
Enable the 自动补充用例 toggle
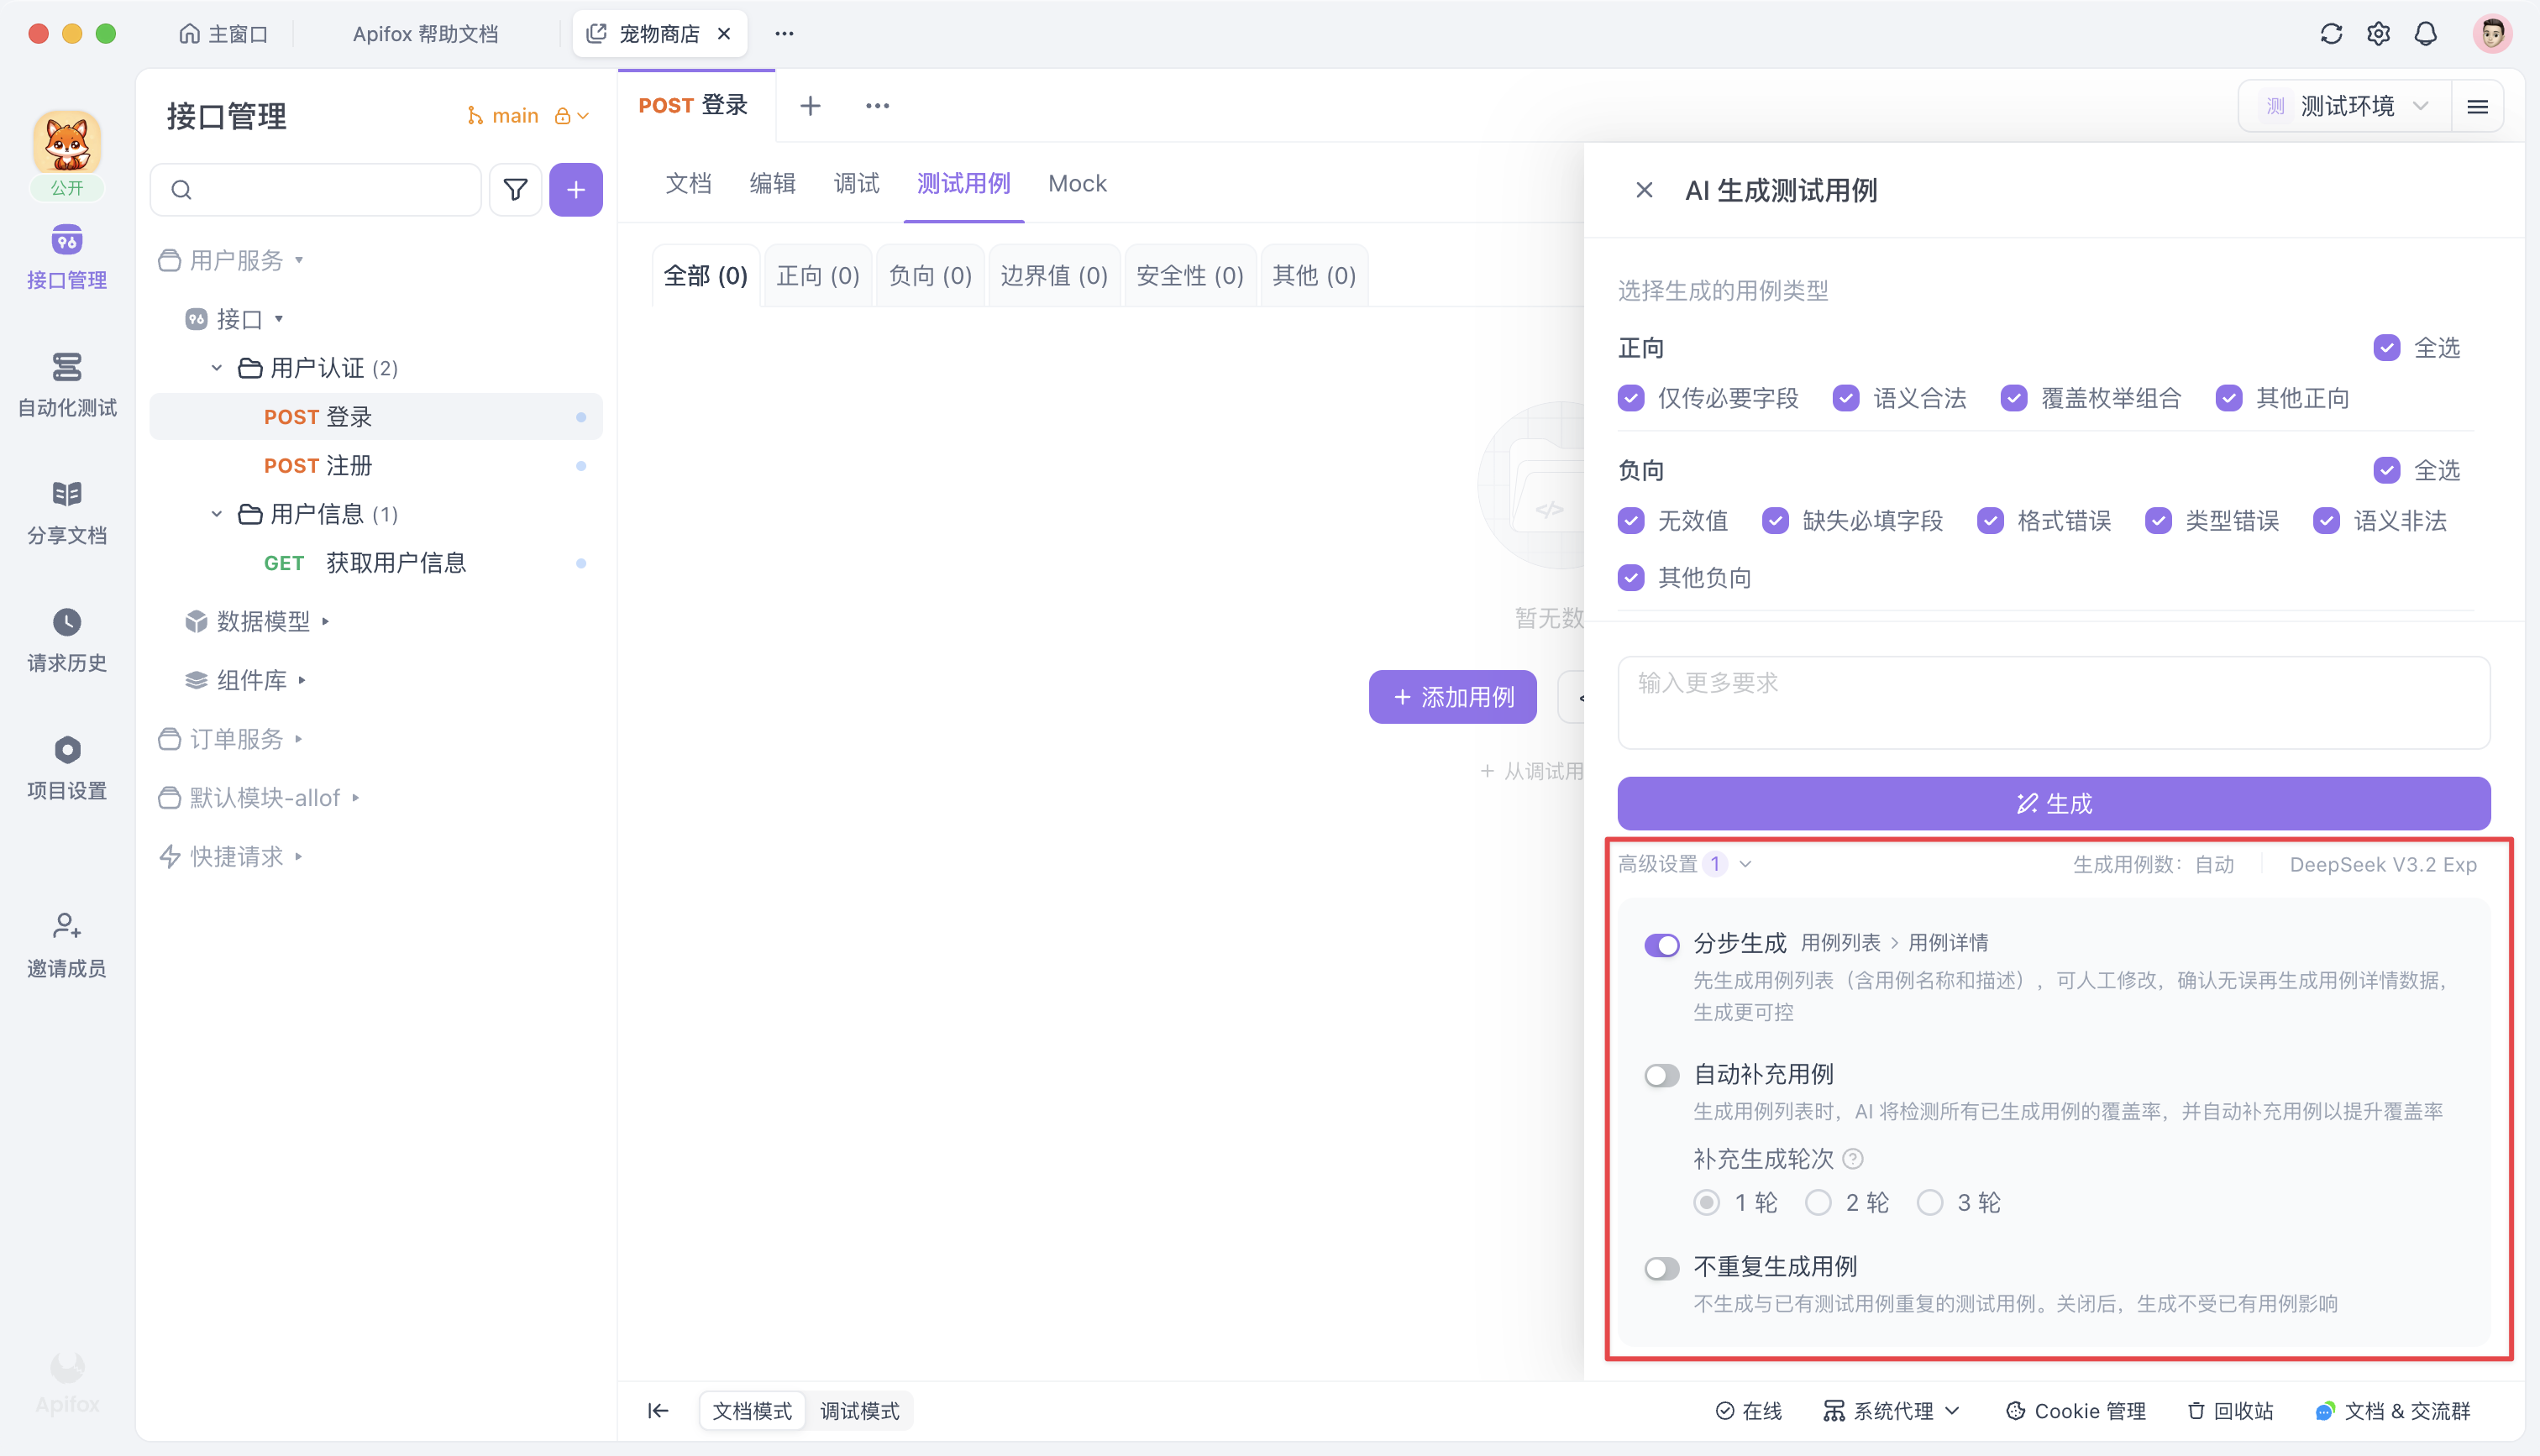pos(1661,1075)
